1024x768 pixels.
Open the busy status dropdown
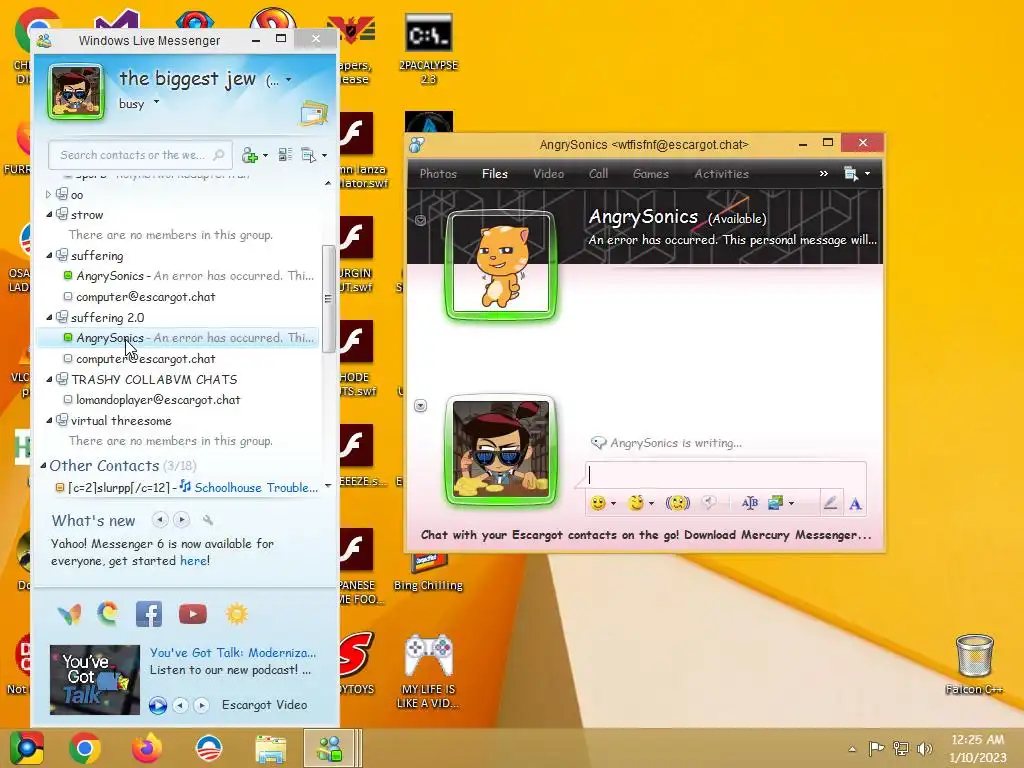(156, 102)
